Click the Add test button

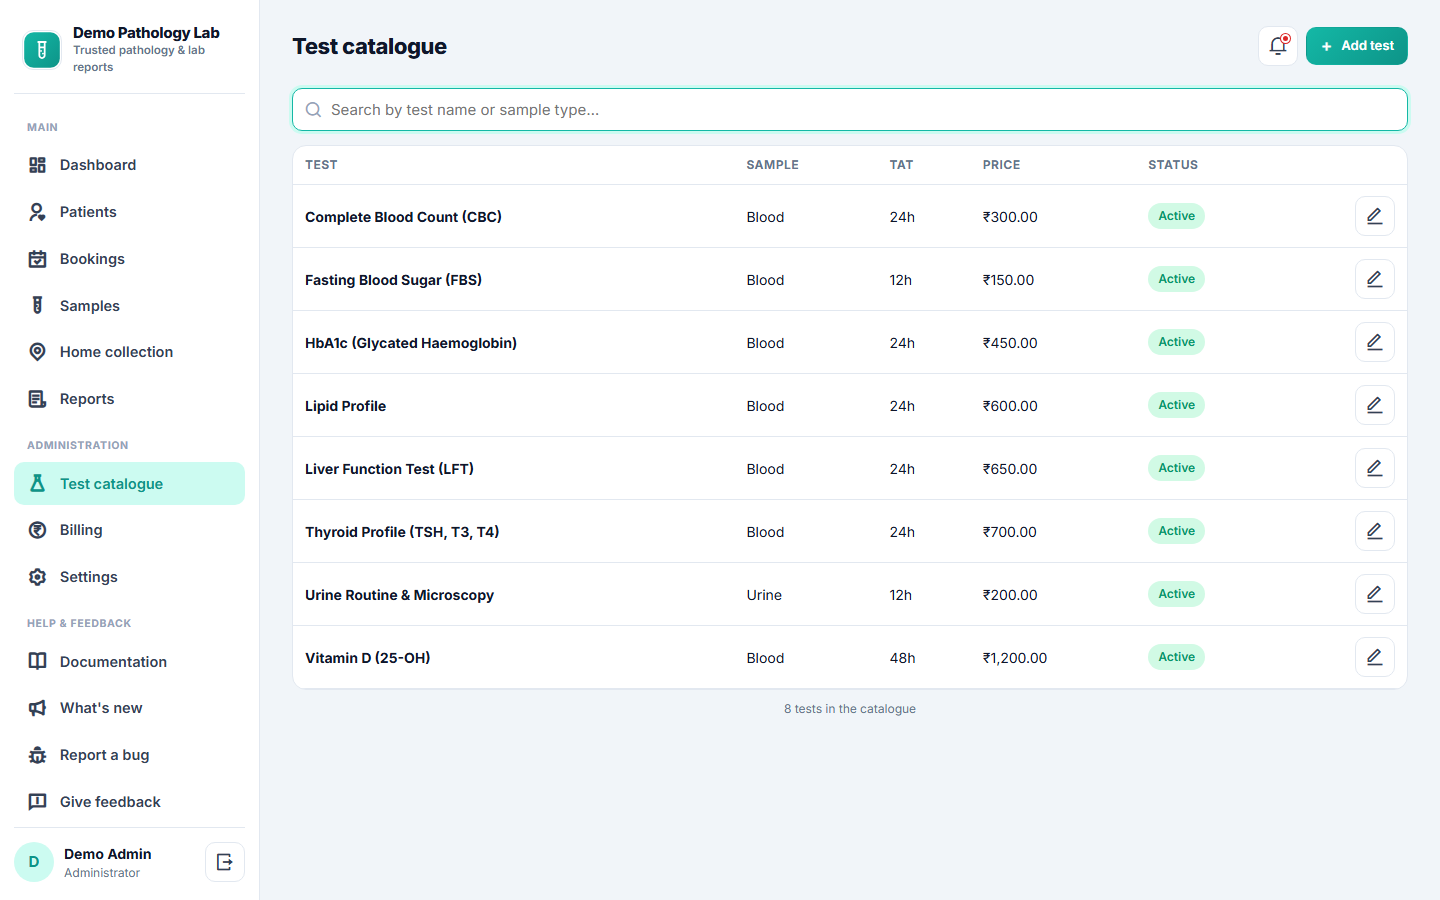tap(1356, 46)
